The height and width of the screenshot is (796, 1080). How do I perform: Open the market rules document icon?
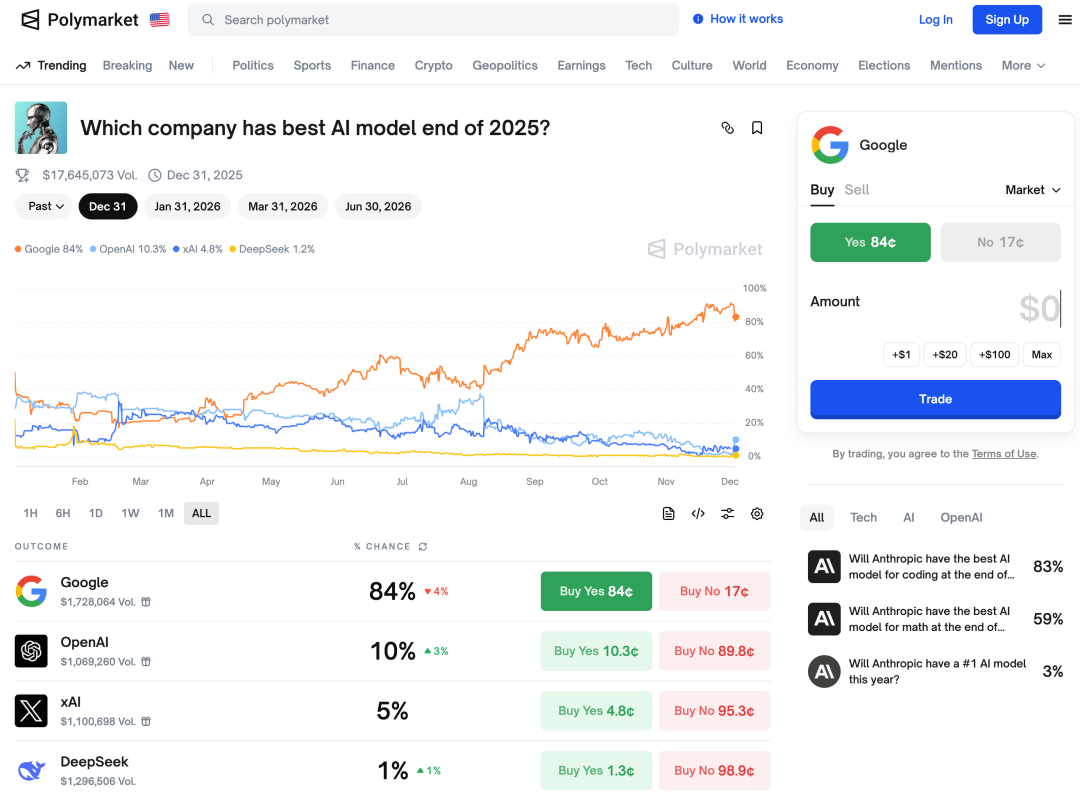(668, 513)
